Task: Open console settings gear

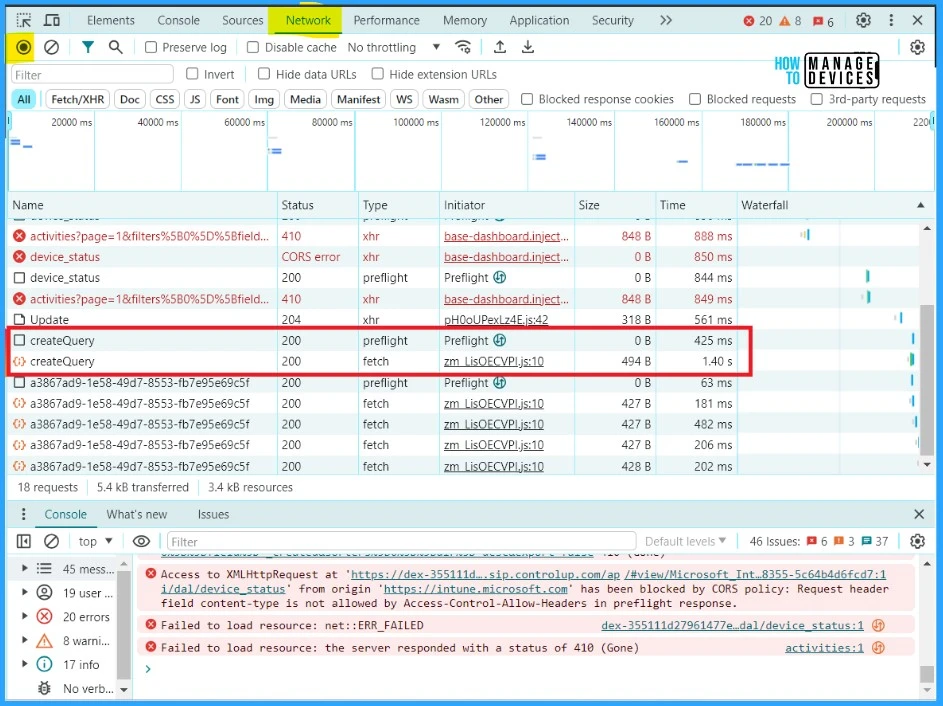Action: click(917, 541)
